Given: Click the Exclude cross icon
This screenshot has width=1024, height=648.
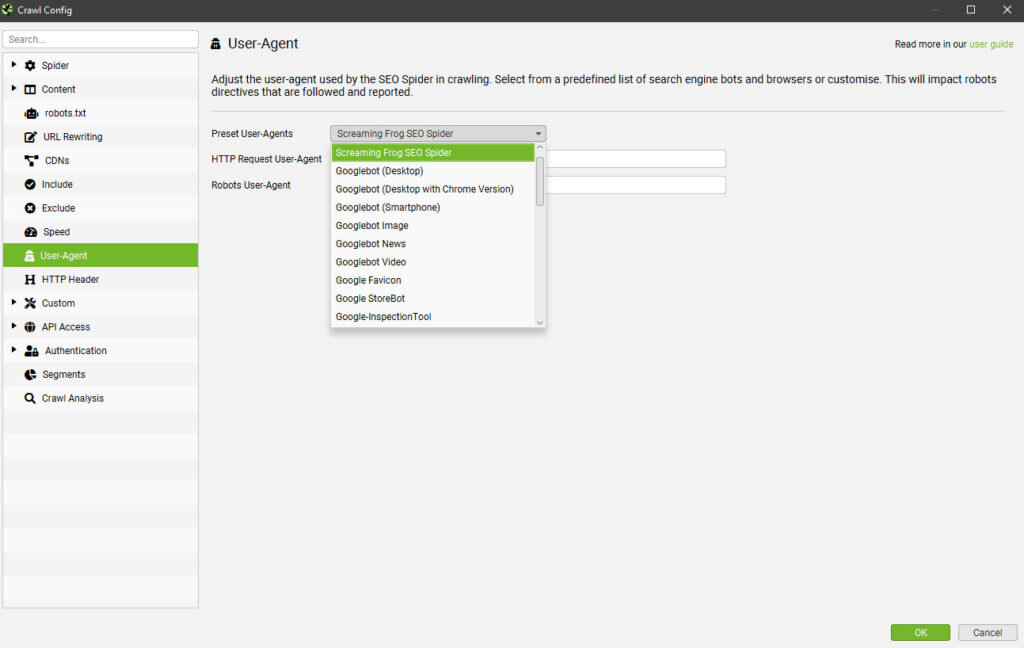Looking at the screenshot, I should (x=30, y=208).
